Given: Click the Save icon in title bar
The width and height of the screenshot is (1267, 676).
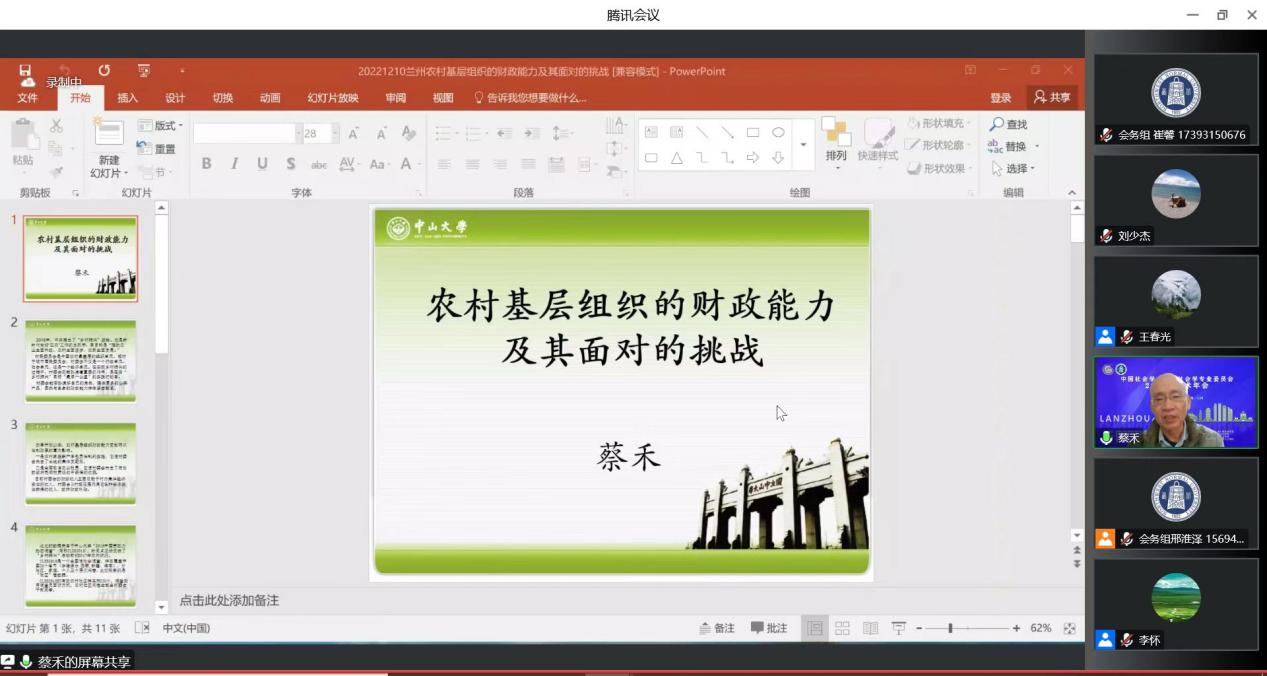Looking at the screenshot, I should (25, 71).
